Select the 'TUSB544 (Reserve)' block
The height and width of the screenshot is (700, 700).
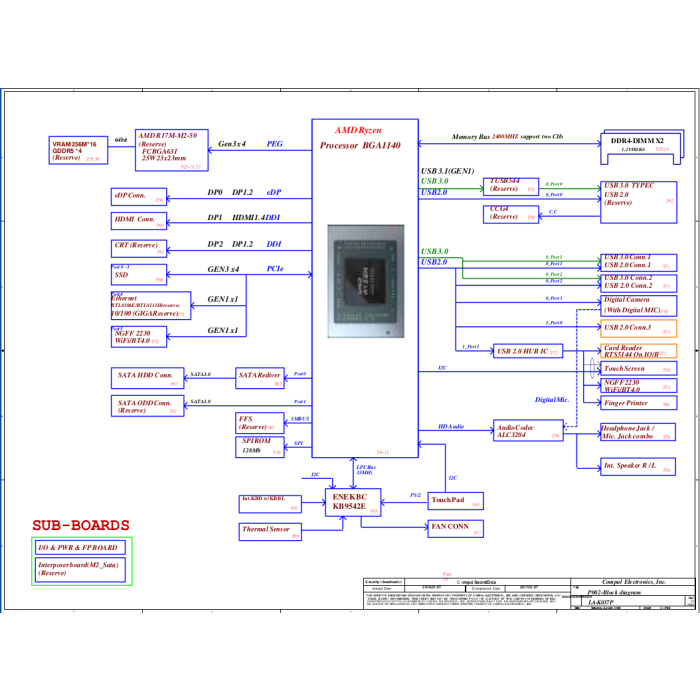pyautogui.click(x=511, y=187)
